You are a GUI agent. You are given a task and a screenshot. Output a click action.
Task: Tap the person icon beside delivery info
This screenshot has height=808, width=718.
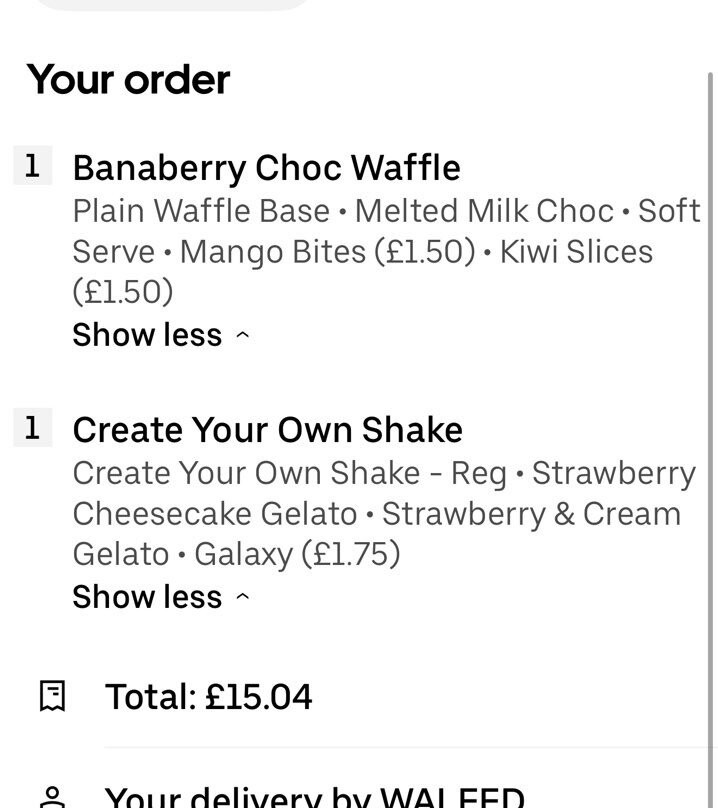(52, 796)
